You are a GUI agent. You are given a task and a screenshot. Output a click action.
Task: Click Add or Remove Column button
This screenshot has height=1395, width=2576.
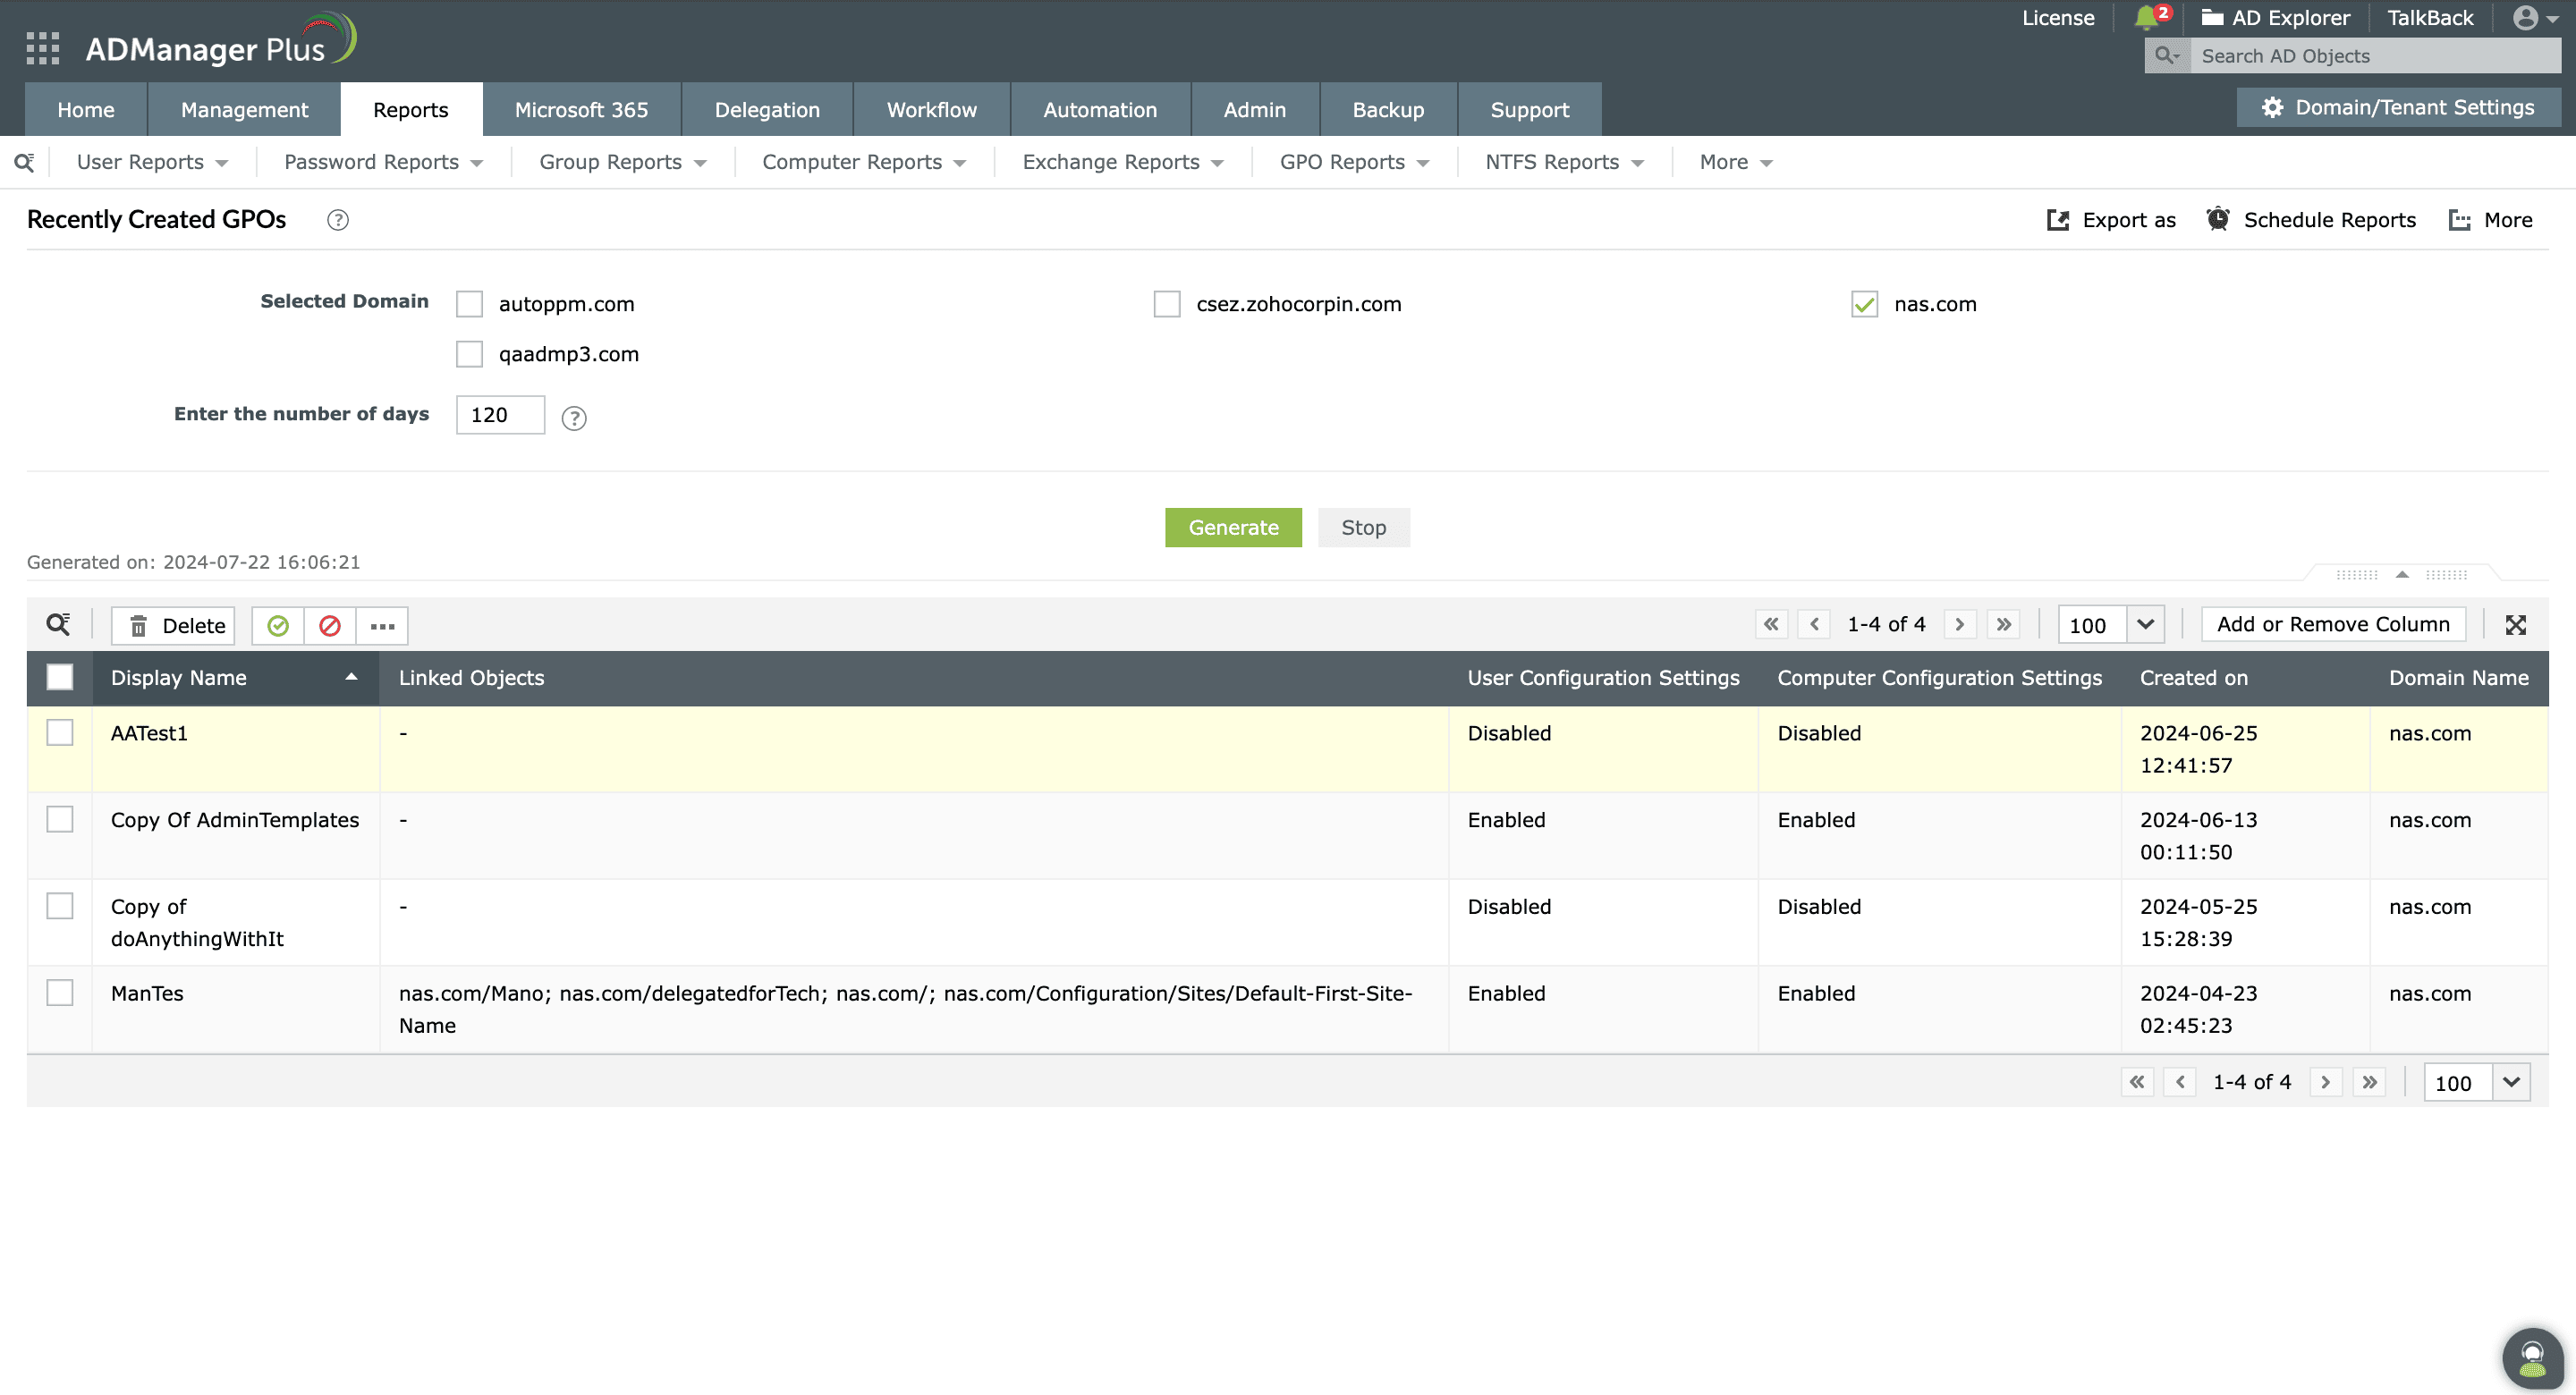[2332, 624]
